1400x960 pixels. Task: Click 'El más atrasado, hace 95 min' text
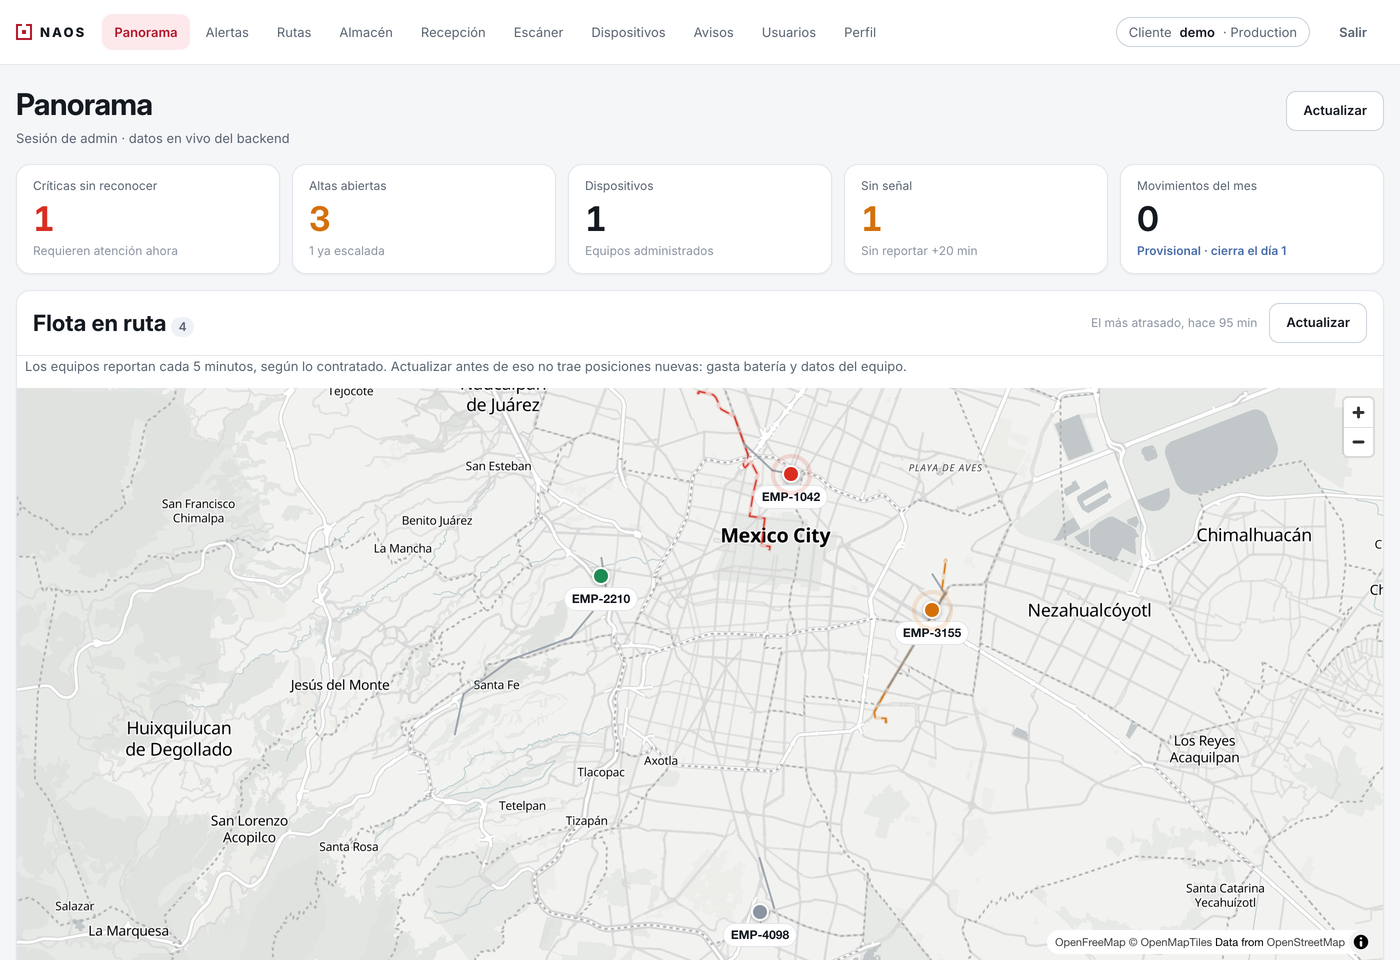[x=1174, y=323]
